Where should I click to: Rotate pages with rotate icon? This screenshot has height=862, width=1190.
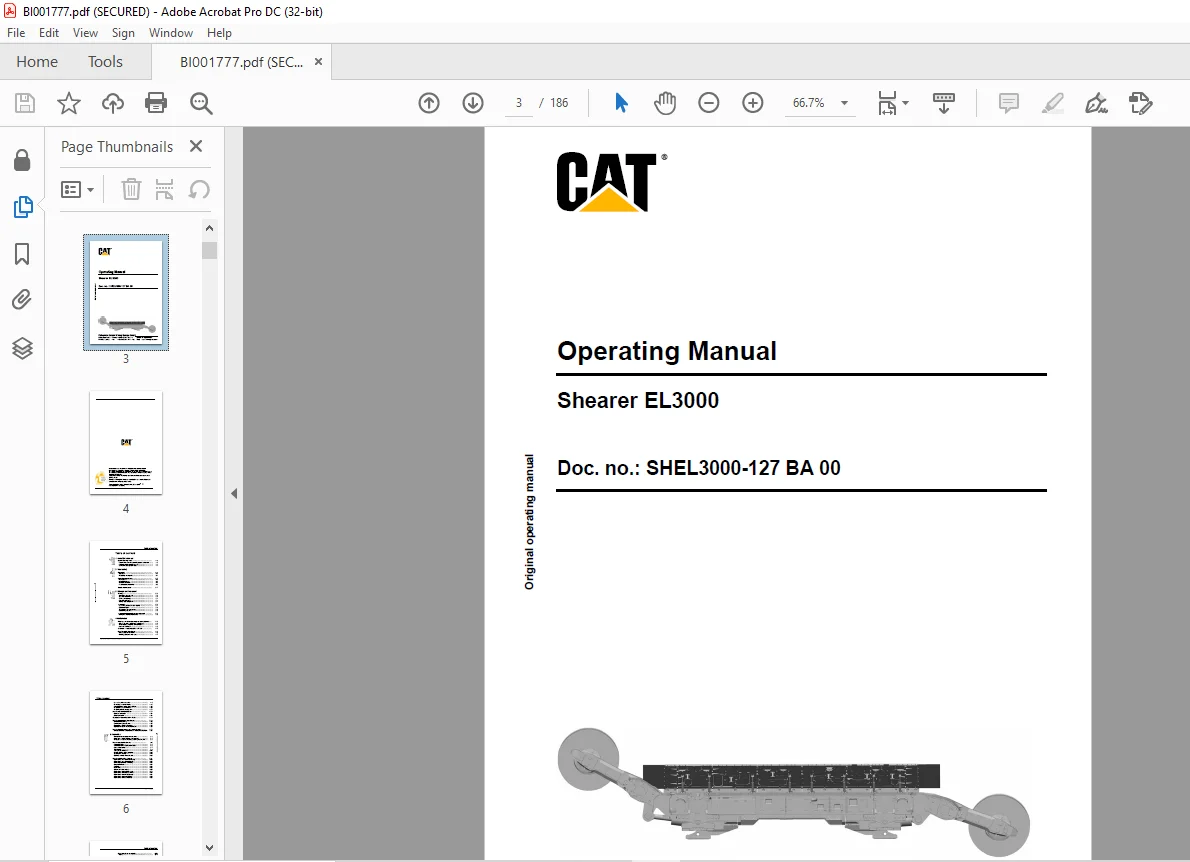(199, 189)
